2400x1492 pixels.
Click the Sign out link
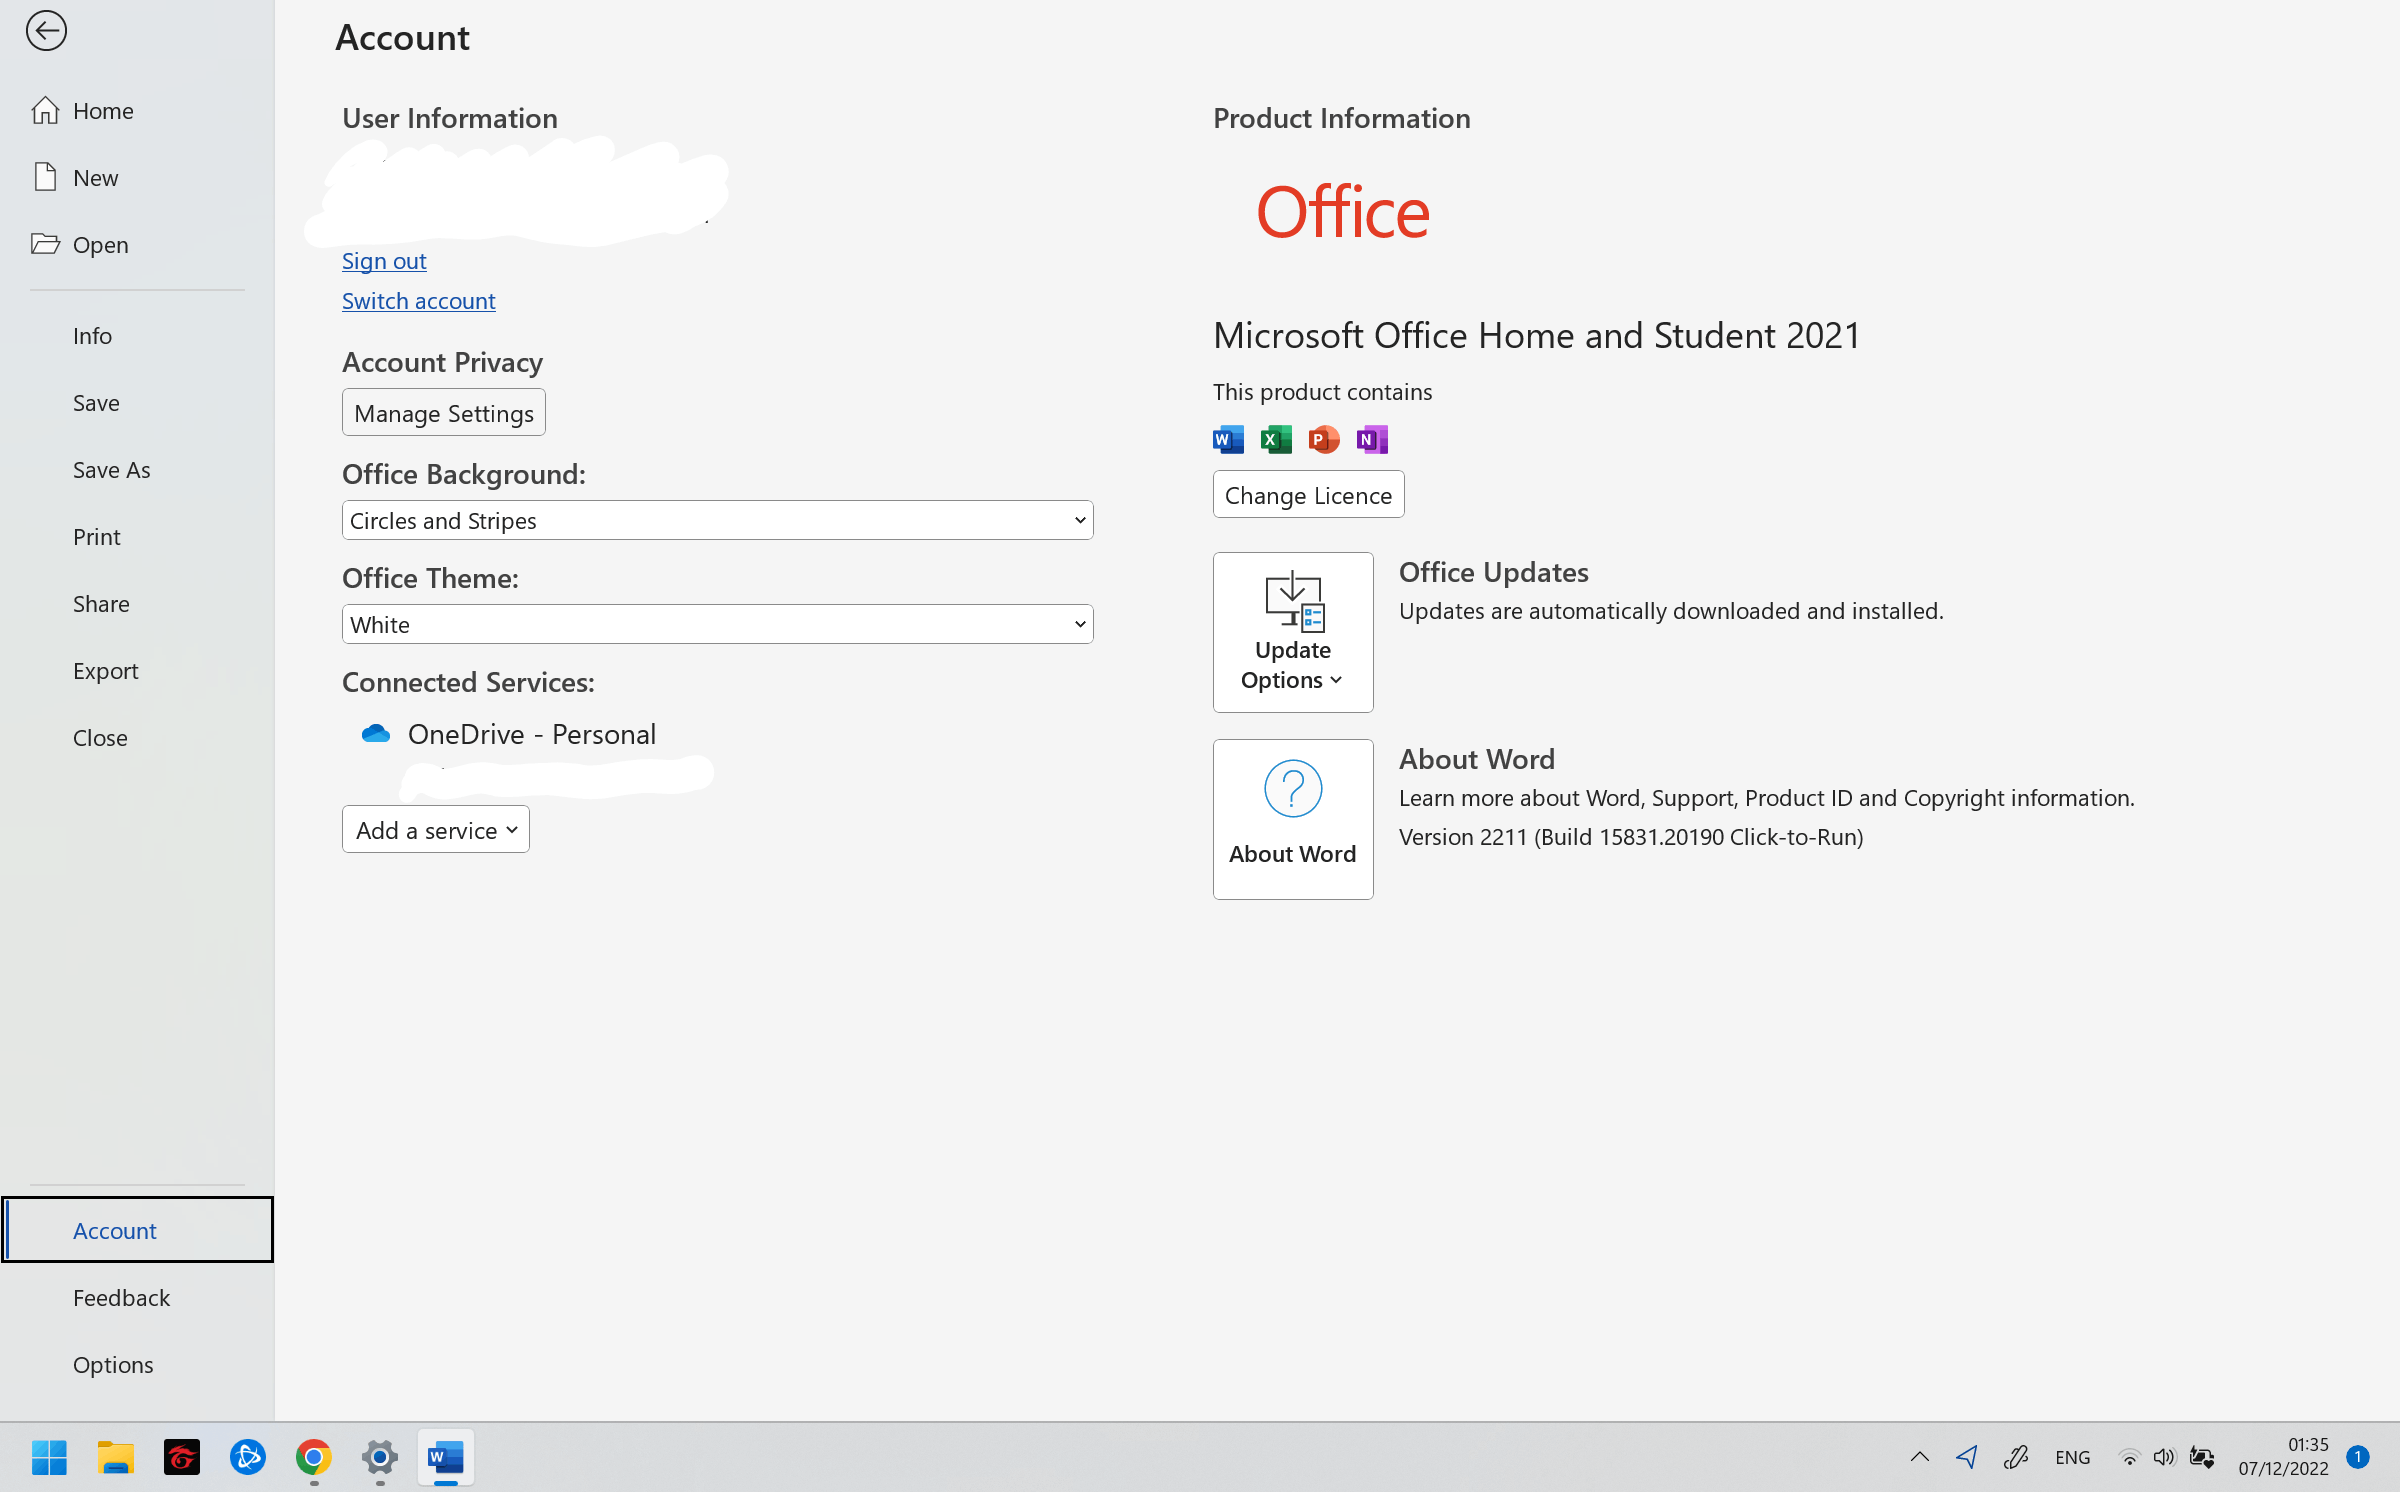(x=384, y=261)
